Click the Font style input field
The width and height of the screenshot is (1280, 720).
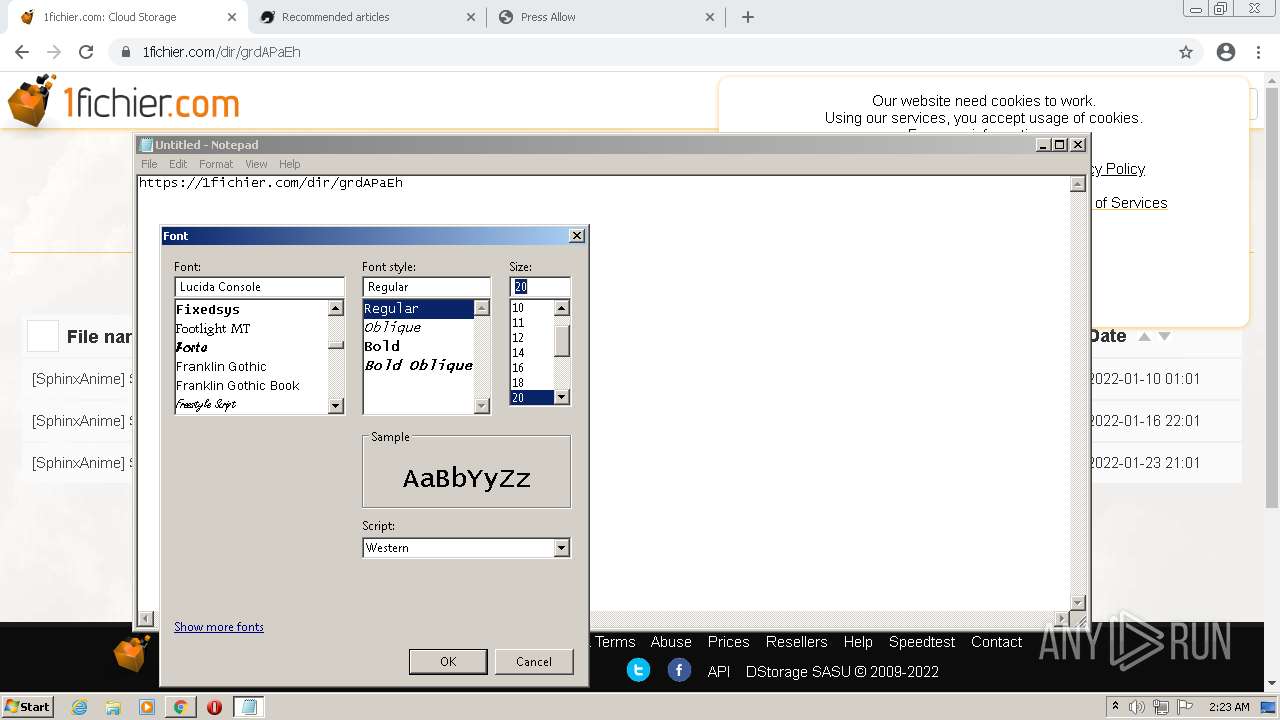coord(426,287)
